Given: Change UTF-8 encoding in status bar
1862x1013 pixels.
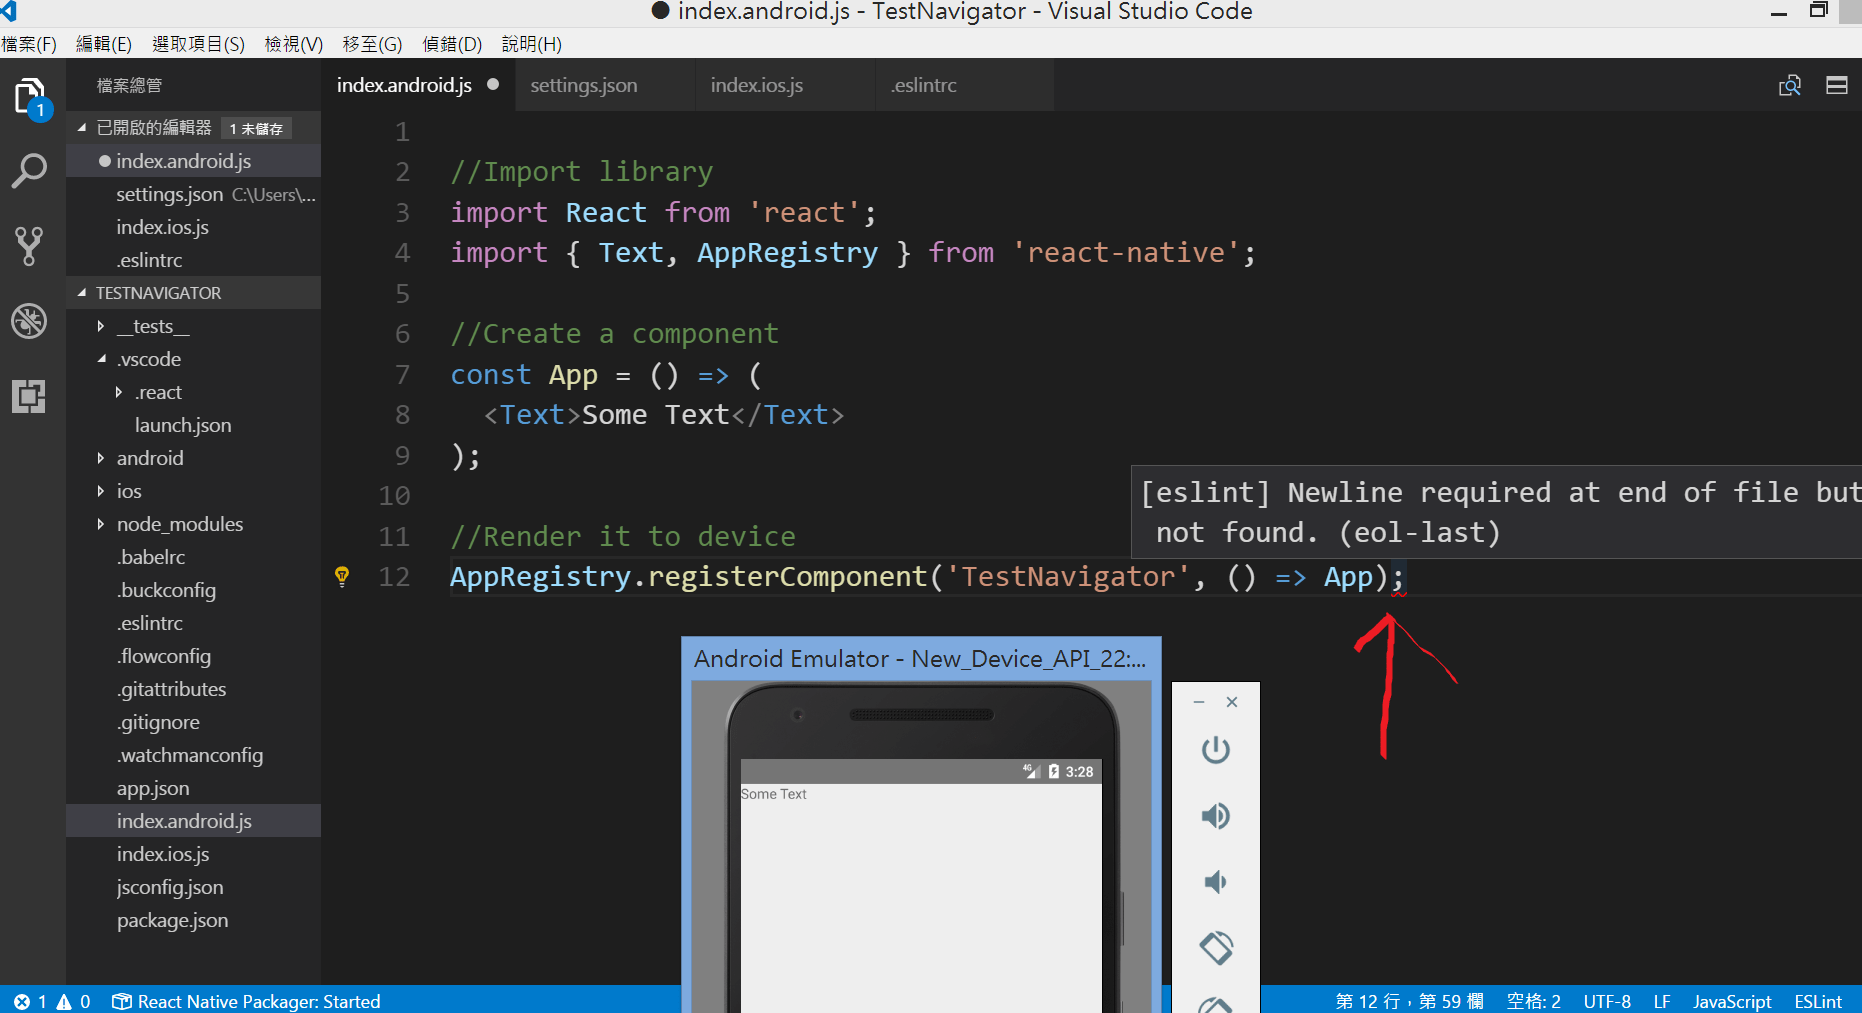Looking at the screenshot, I should (x=1607, y=1001).
